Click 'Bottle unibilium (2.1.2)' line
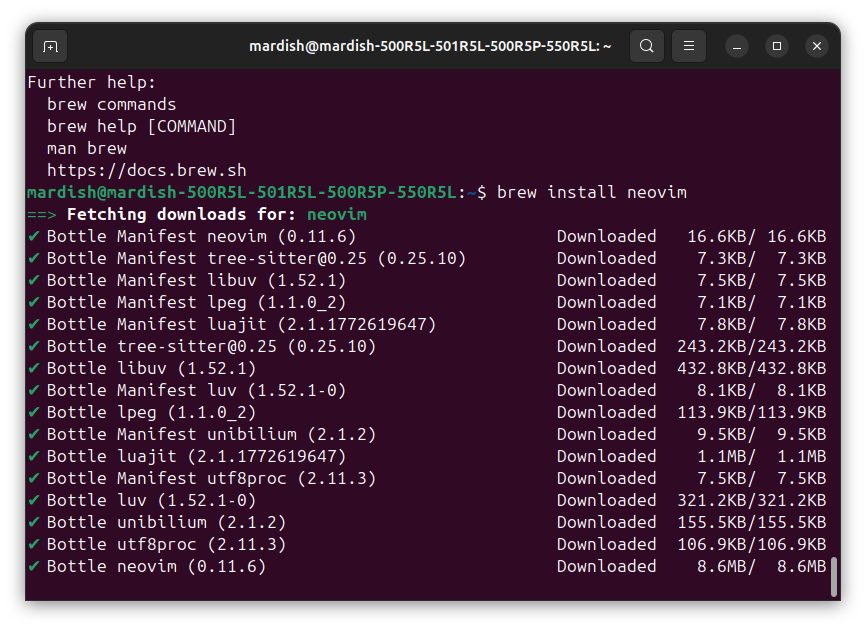 (167, 523)
